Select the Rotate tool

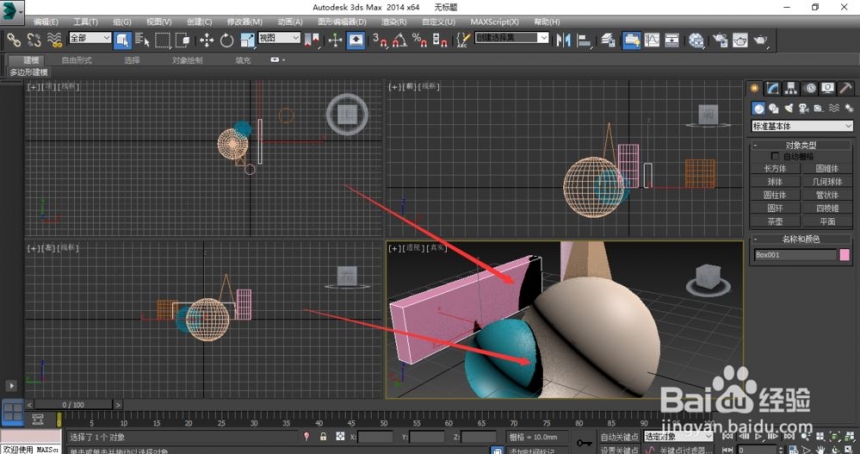(x=227, y=40)
